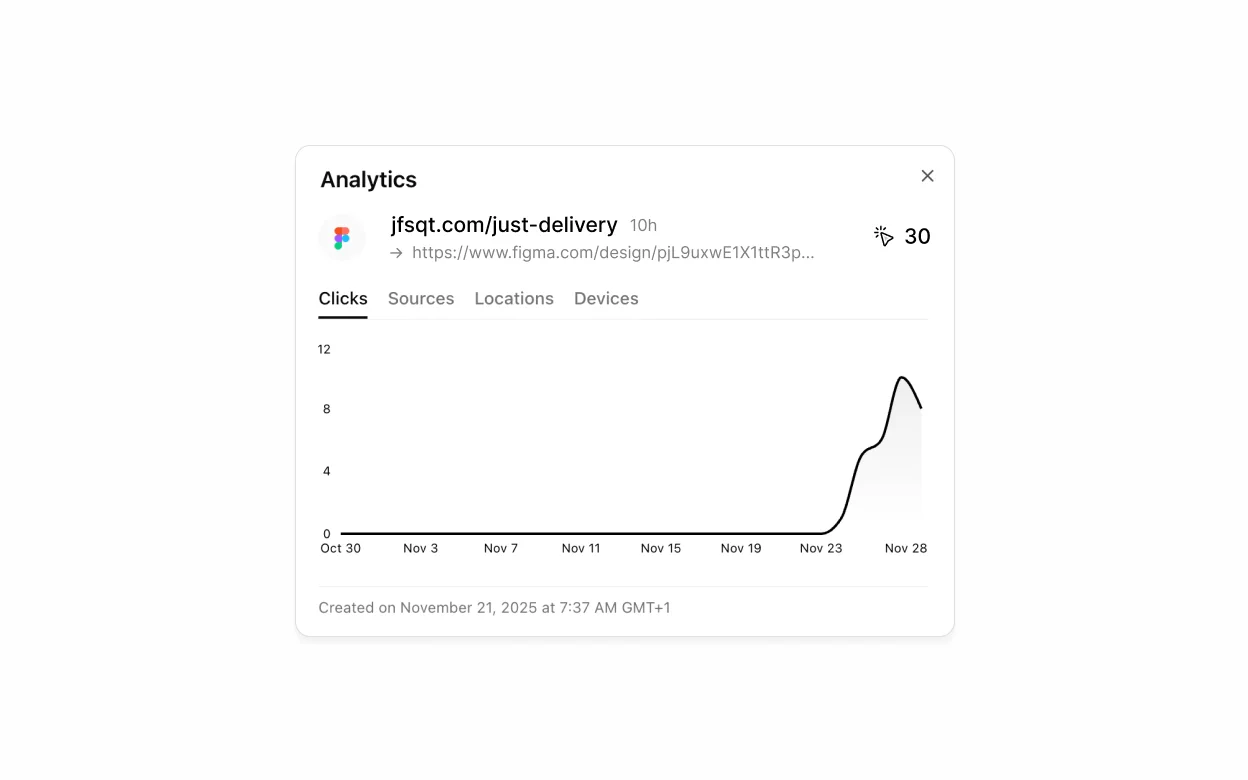
Task: Click the 10h timestamp label
Action: coord(643,225)
